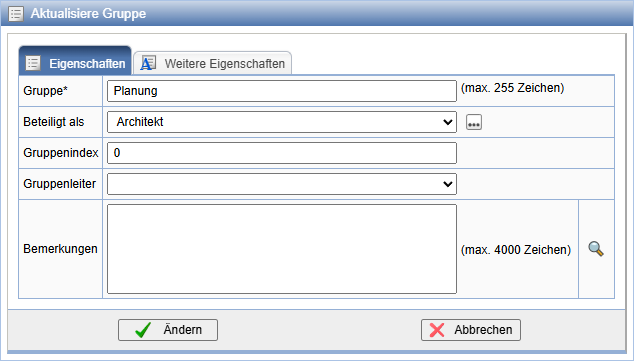Select the Architekt value in the combo box
Image resolution: width=634 pixels, height=361 pixels.
[x=140, y=122]
